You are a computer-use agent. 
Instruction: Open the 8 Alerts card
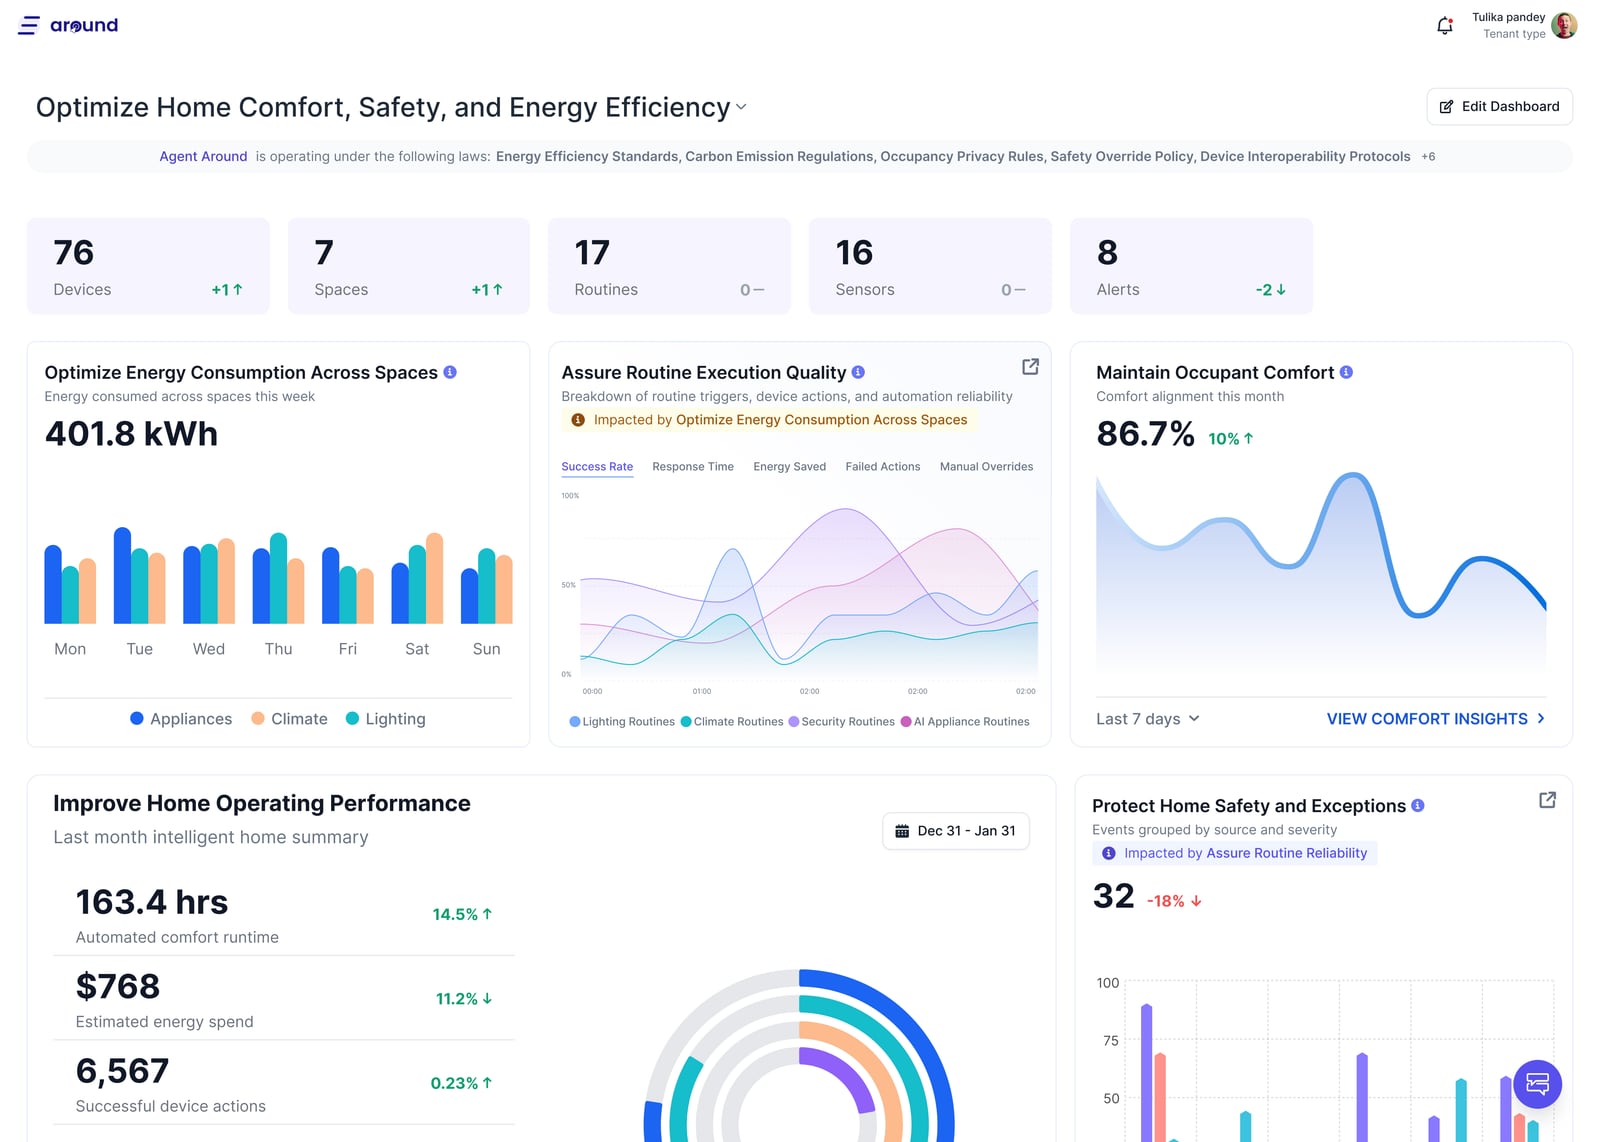point(1191,266)
